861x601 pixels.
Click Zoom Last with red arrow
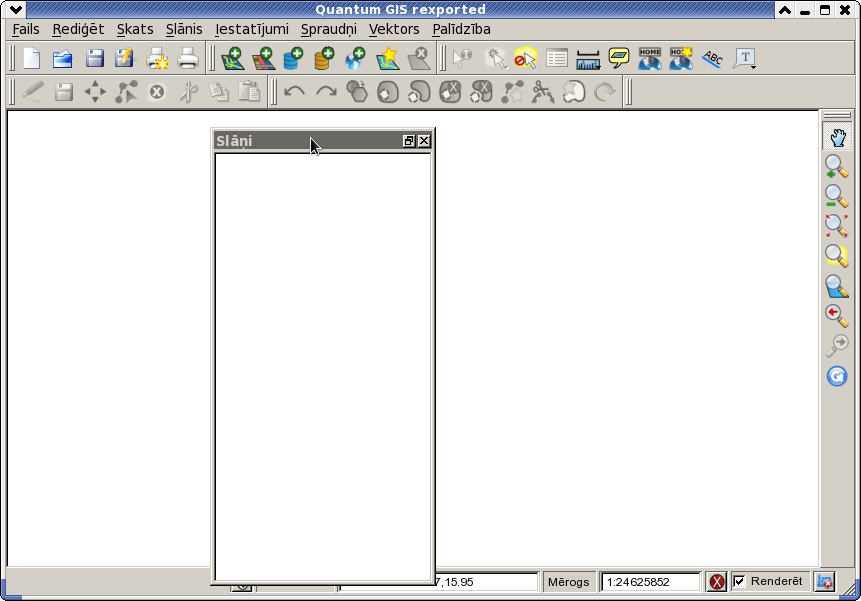click(837, 316)
